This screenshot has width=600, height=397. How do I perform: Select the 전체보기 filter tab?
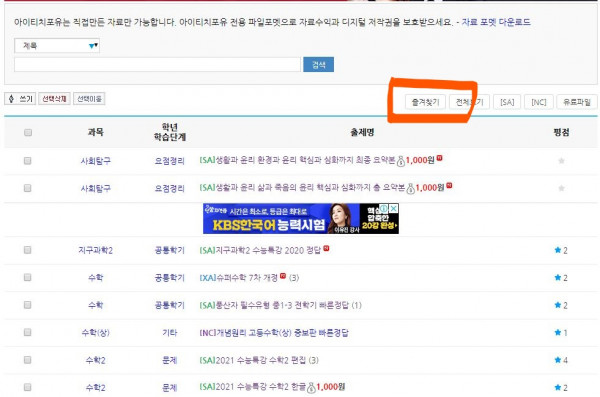pyautogui.click(x=469, y=102)
